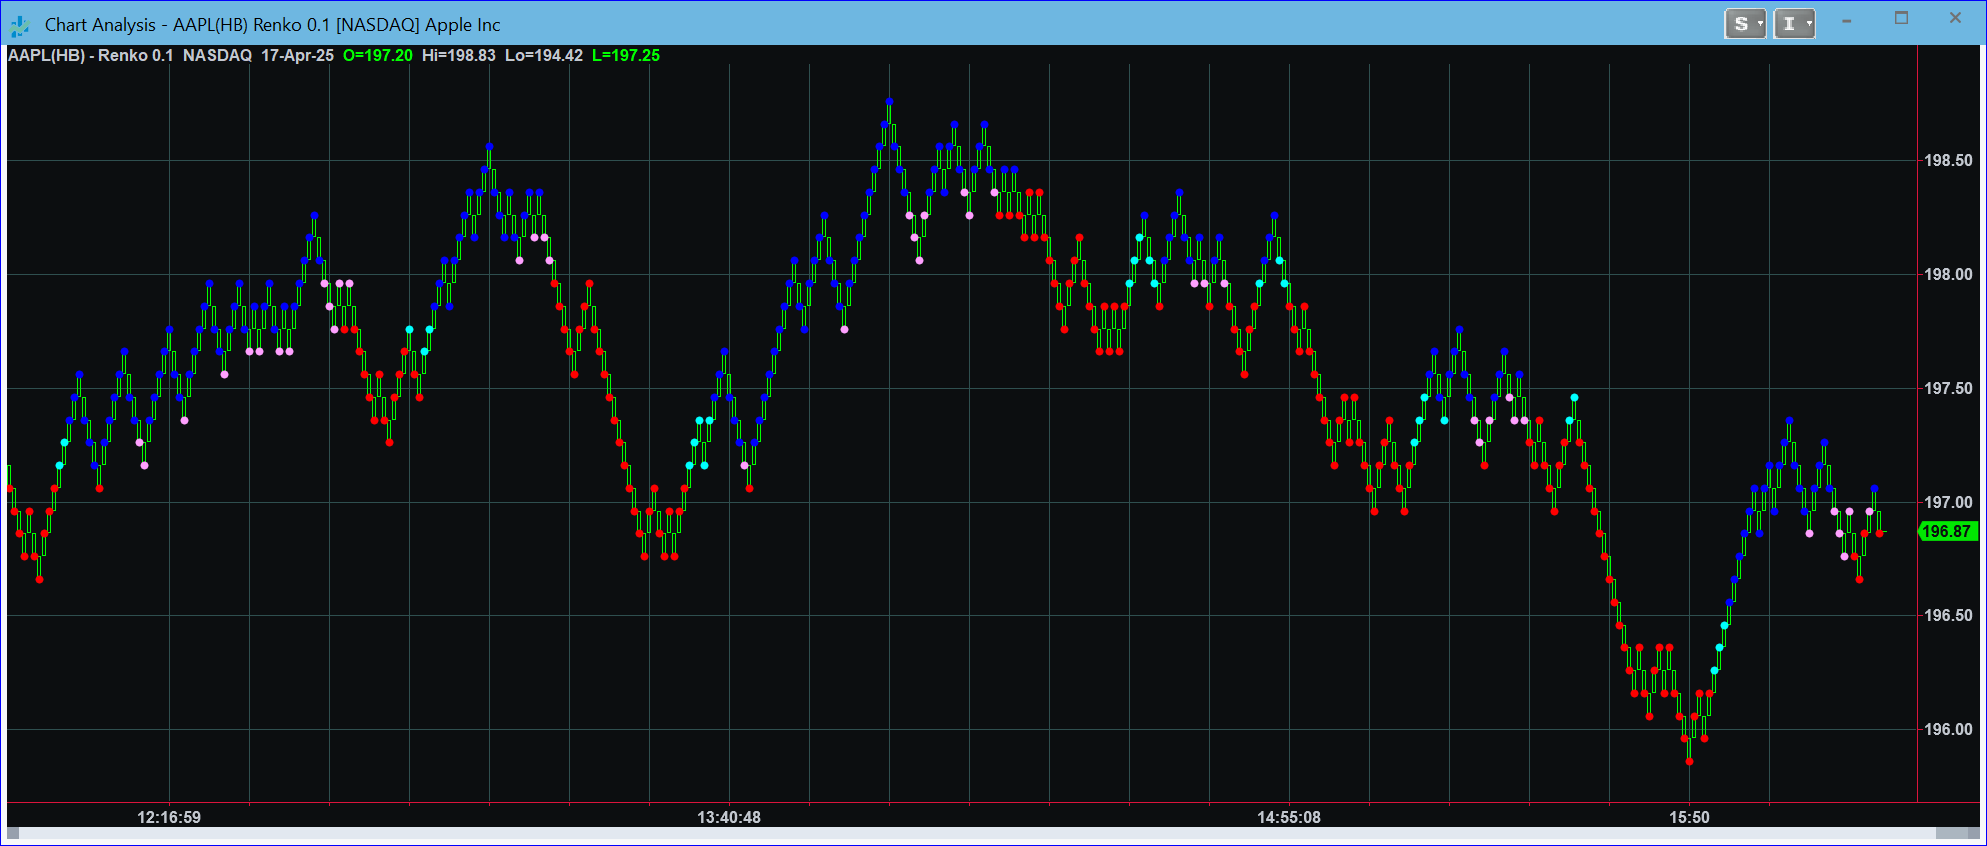Click the Chart Analysis app icon in title bar
This screenshot has width=1987, height=846.
(19, 25)
